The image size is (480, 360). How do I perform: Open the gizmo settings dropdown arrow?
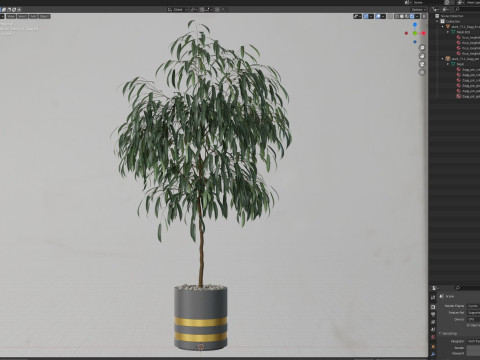[x=371, y=16]
